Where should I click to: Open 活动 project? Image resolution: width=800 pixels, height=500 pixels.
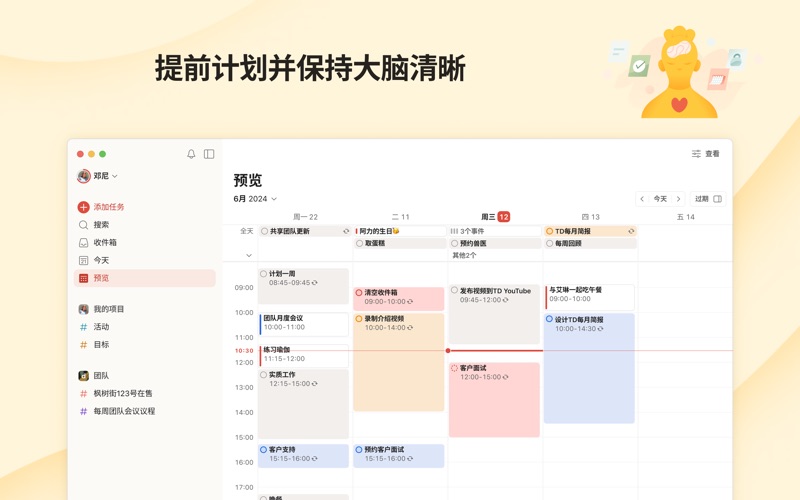[x=145, y=327]
